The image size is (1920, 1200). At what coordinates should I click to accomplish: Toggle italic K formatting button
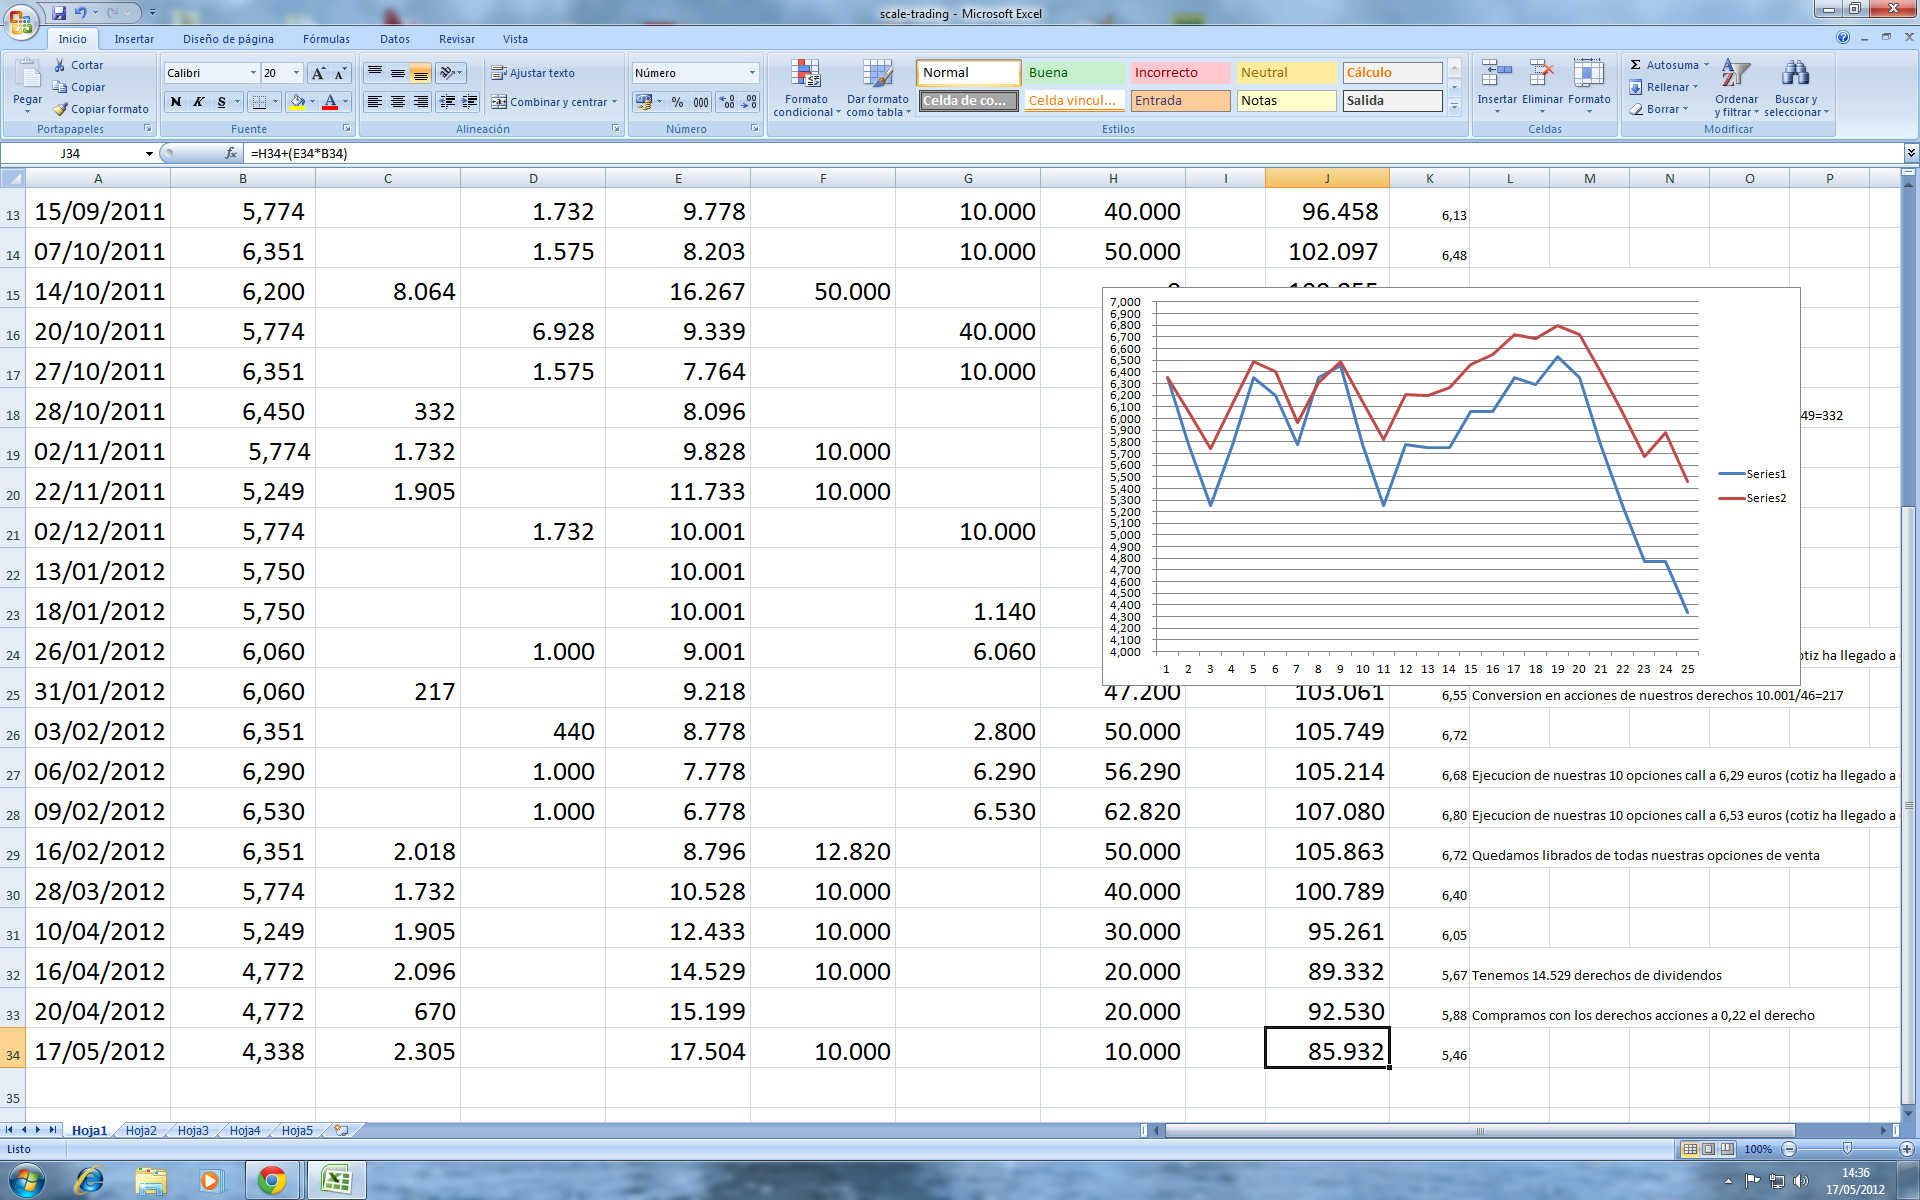click(198, 102)
